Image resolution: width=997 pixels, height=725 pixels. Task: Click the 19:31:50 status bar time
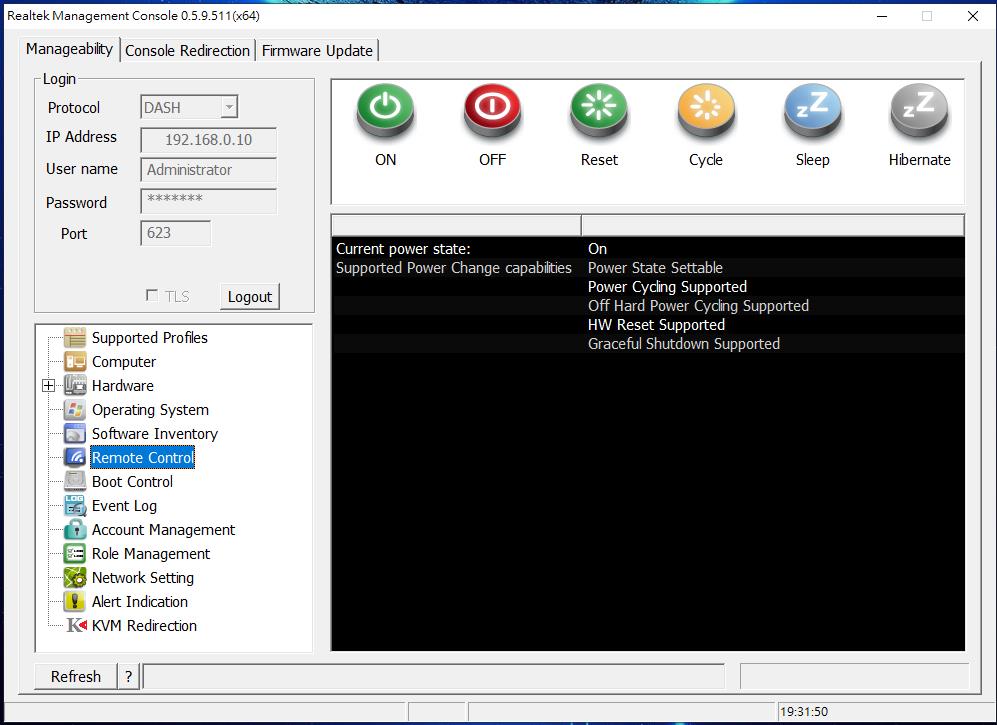(x=804, y=712)
